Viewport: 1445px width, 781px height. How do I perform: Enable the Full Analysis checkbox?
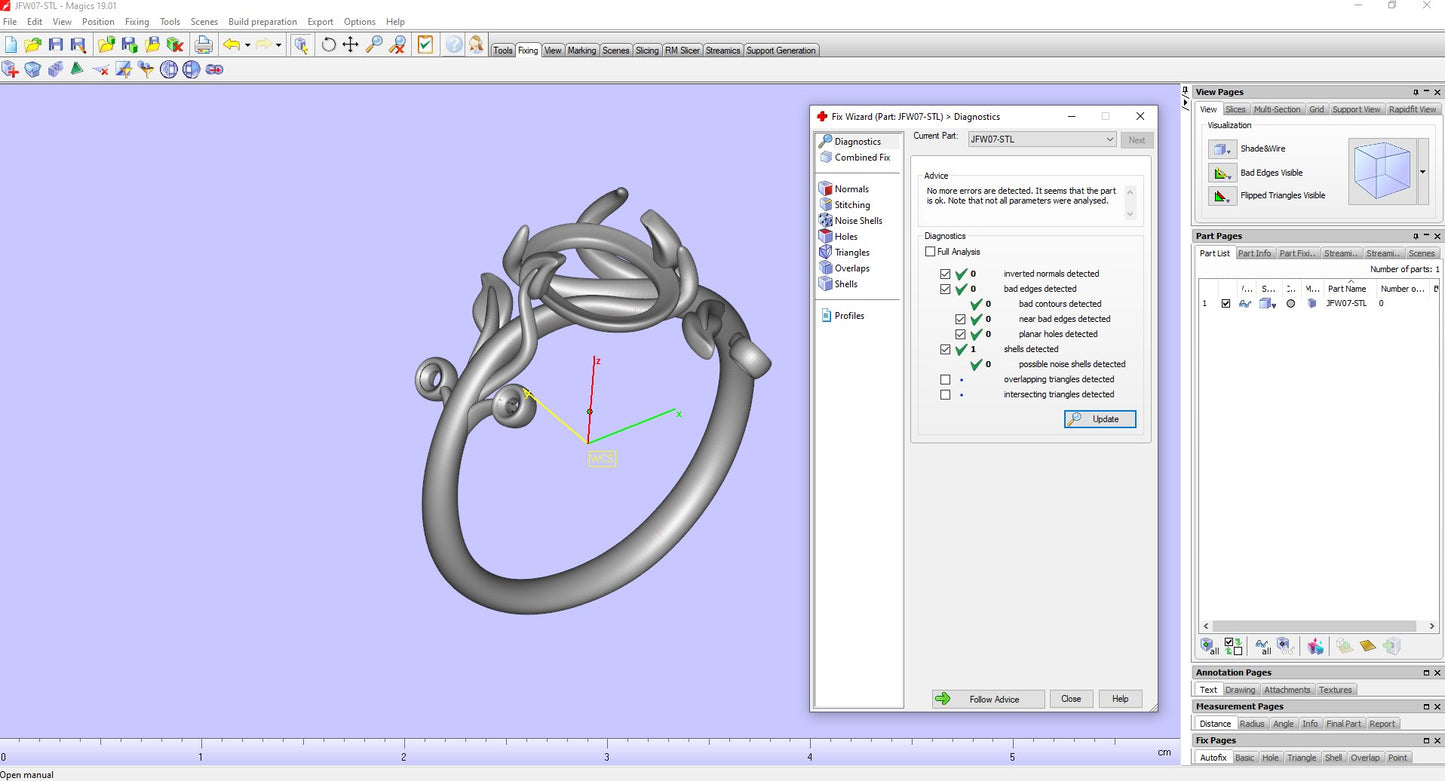coord(931,252)
